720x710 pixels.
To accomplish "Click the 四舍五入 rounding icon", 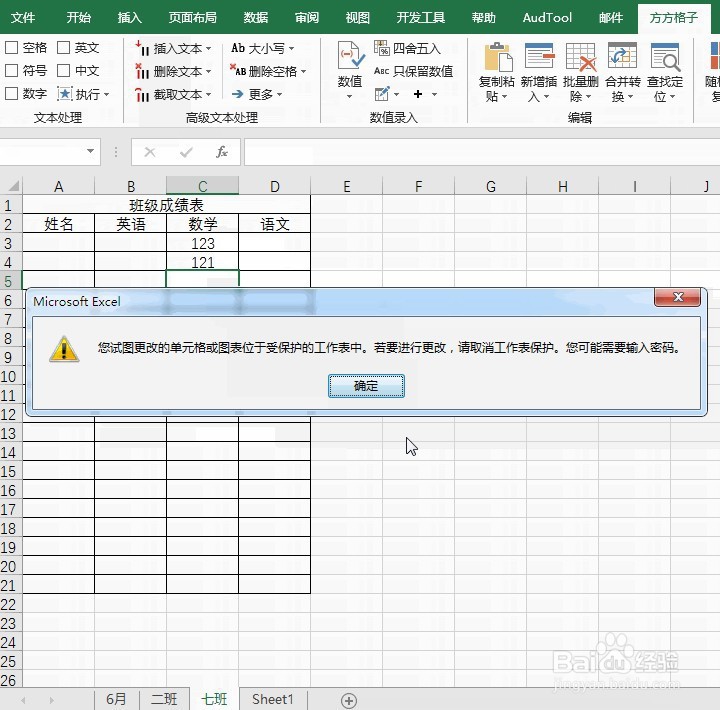I will (x=381, y=47).
